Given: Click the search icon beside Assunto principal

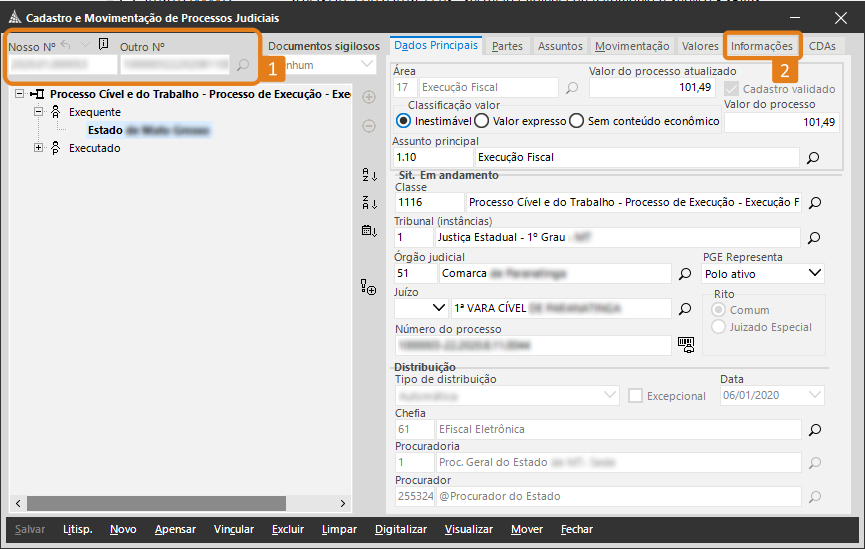Looking at the screenshot, I should pos(813,158).
